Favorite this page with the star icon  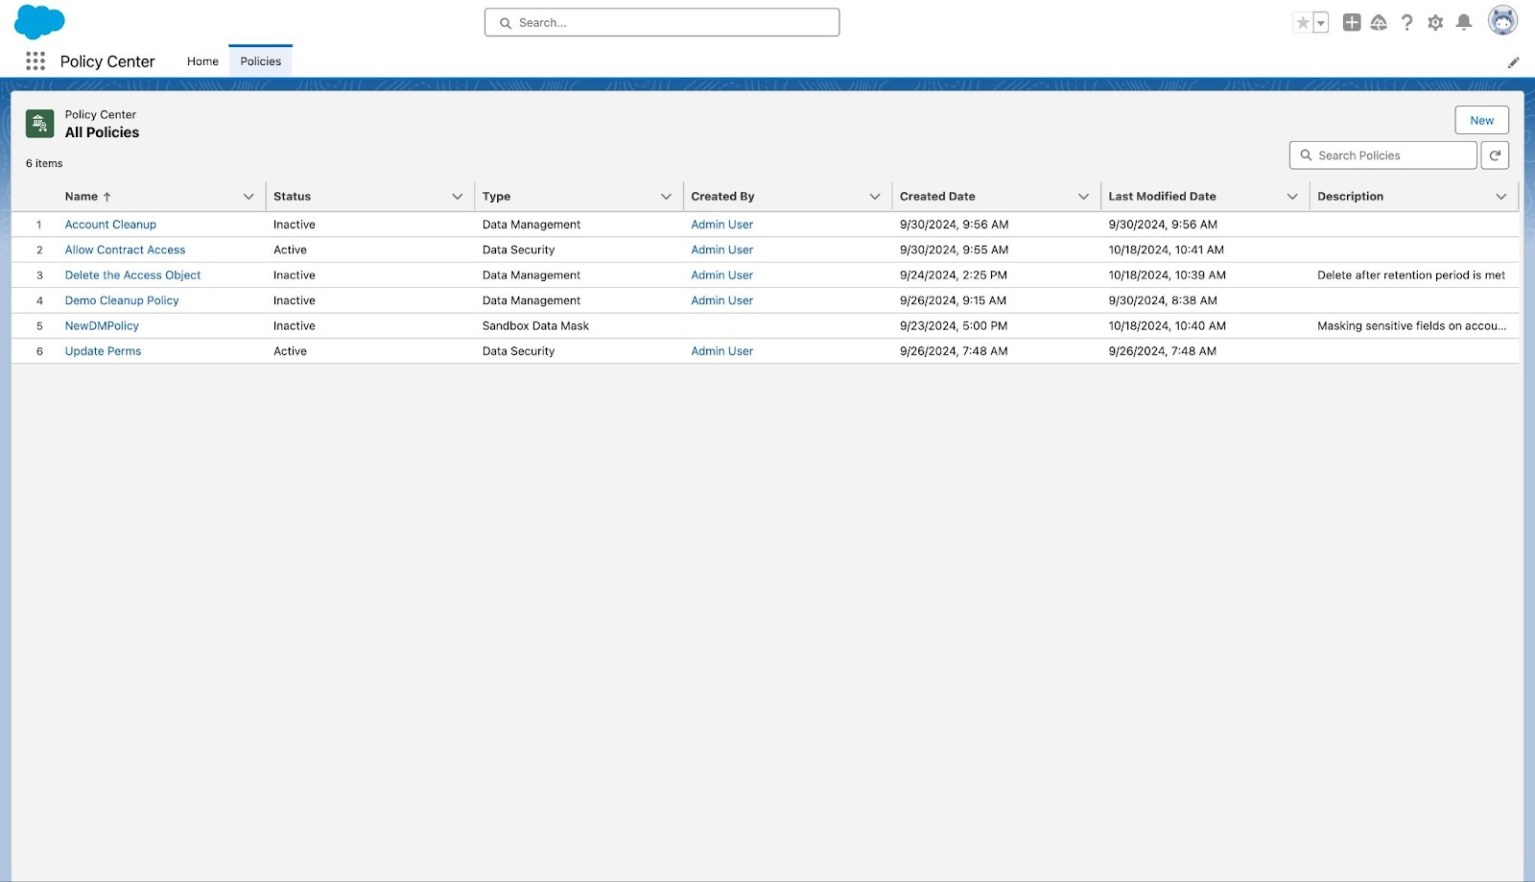click(1302, 21)
